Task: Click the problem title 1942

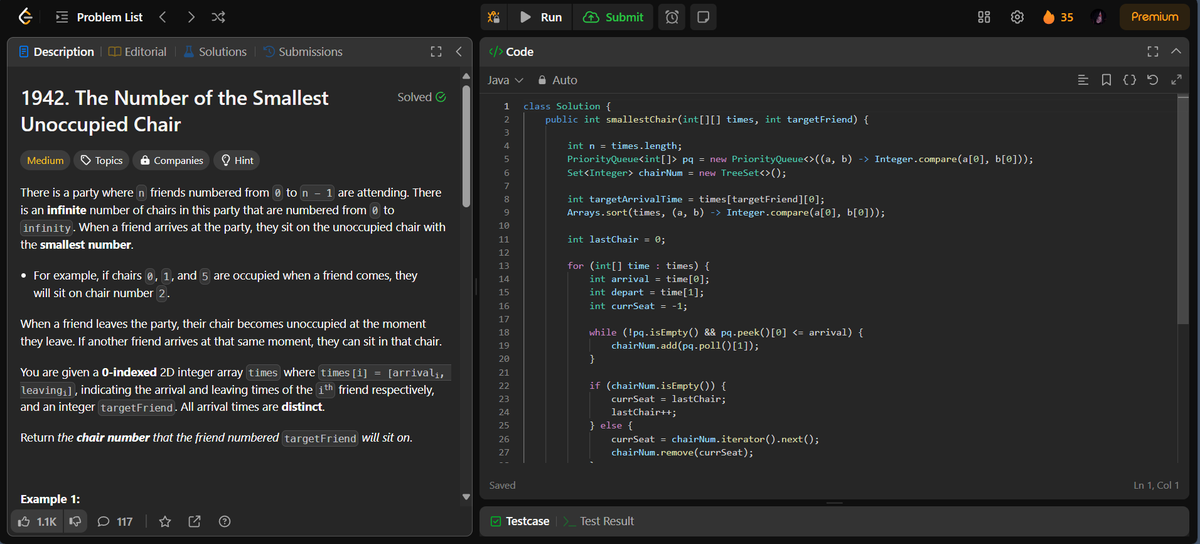Action: click(175, 111)
